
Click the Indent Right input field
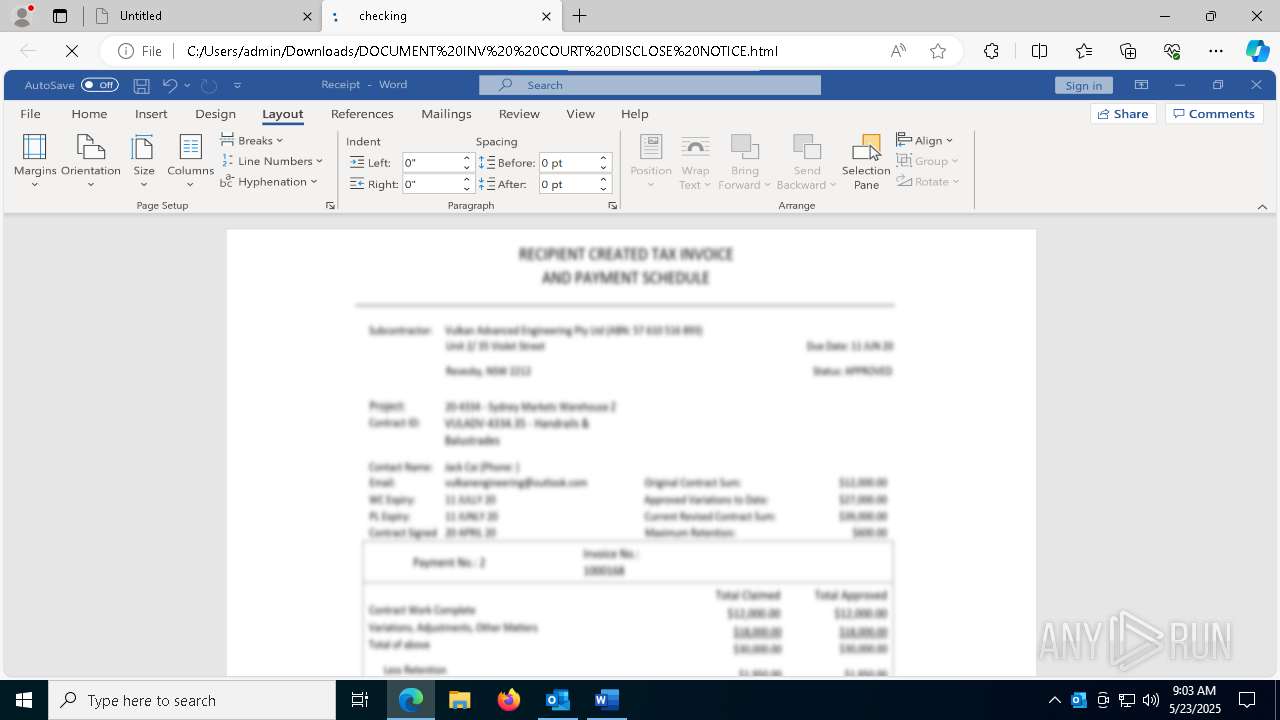point(431,184)
